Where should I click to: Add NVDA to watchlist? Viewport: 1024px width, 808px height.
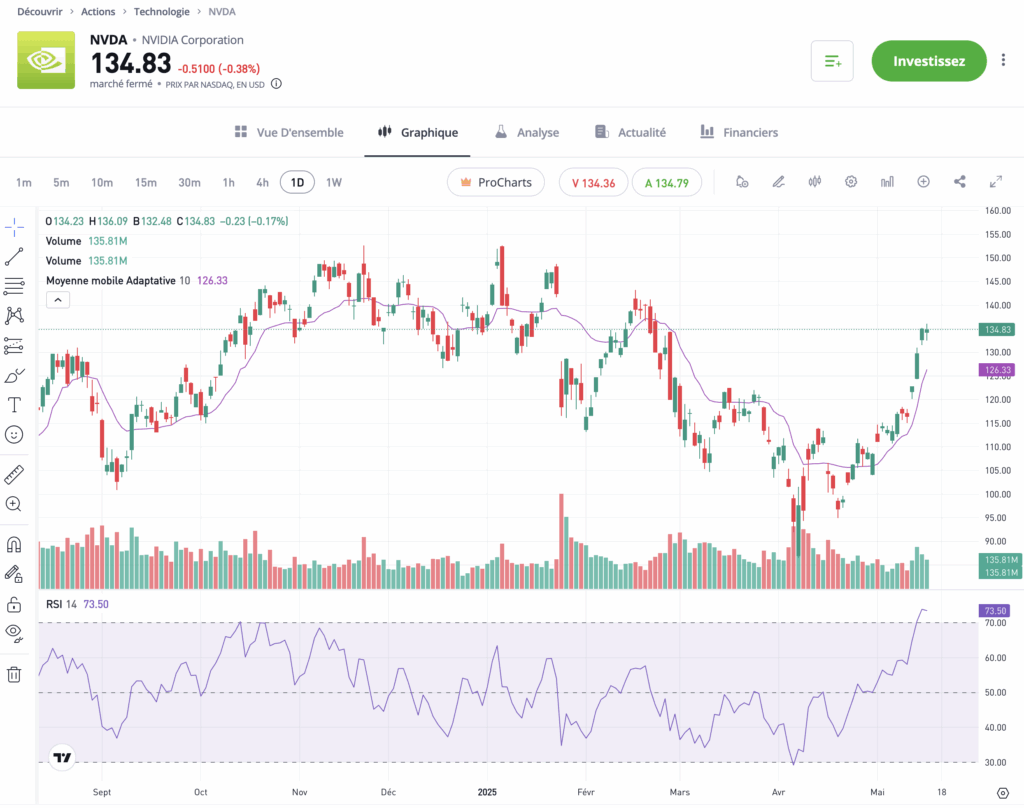click(x=832, y=61)
